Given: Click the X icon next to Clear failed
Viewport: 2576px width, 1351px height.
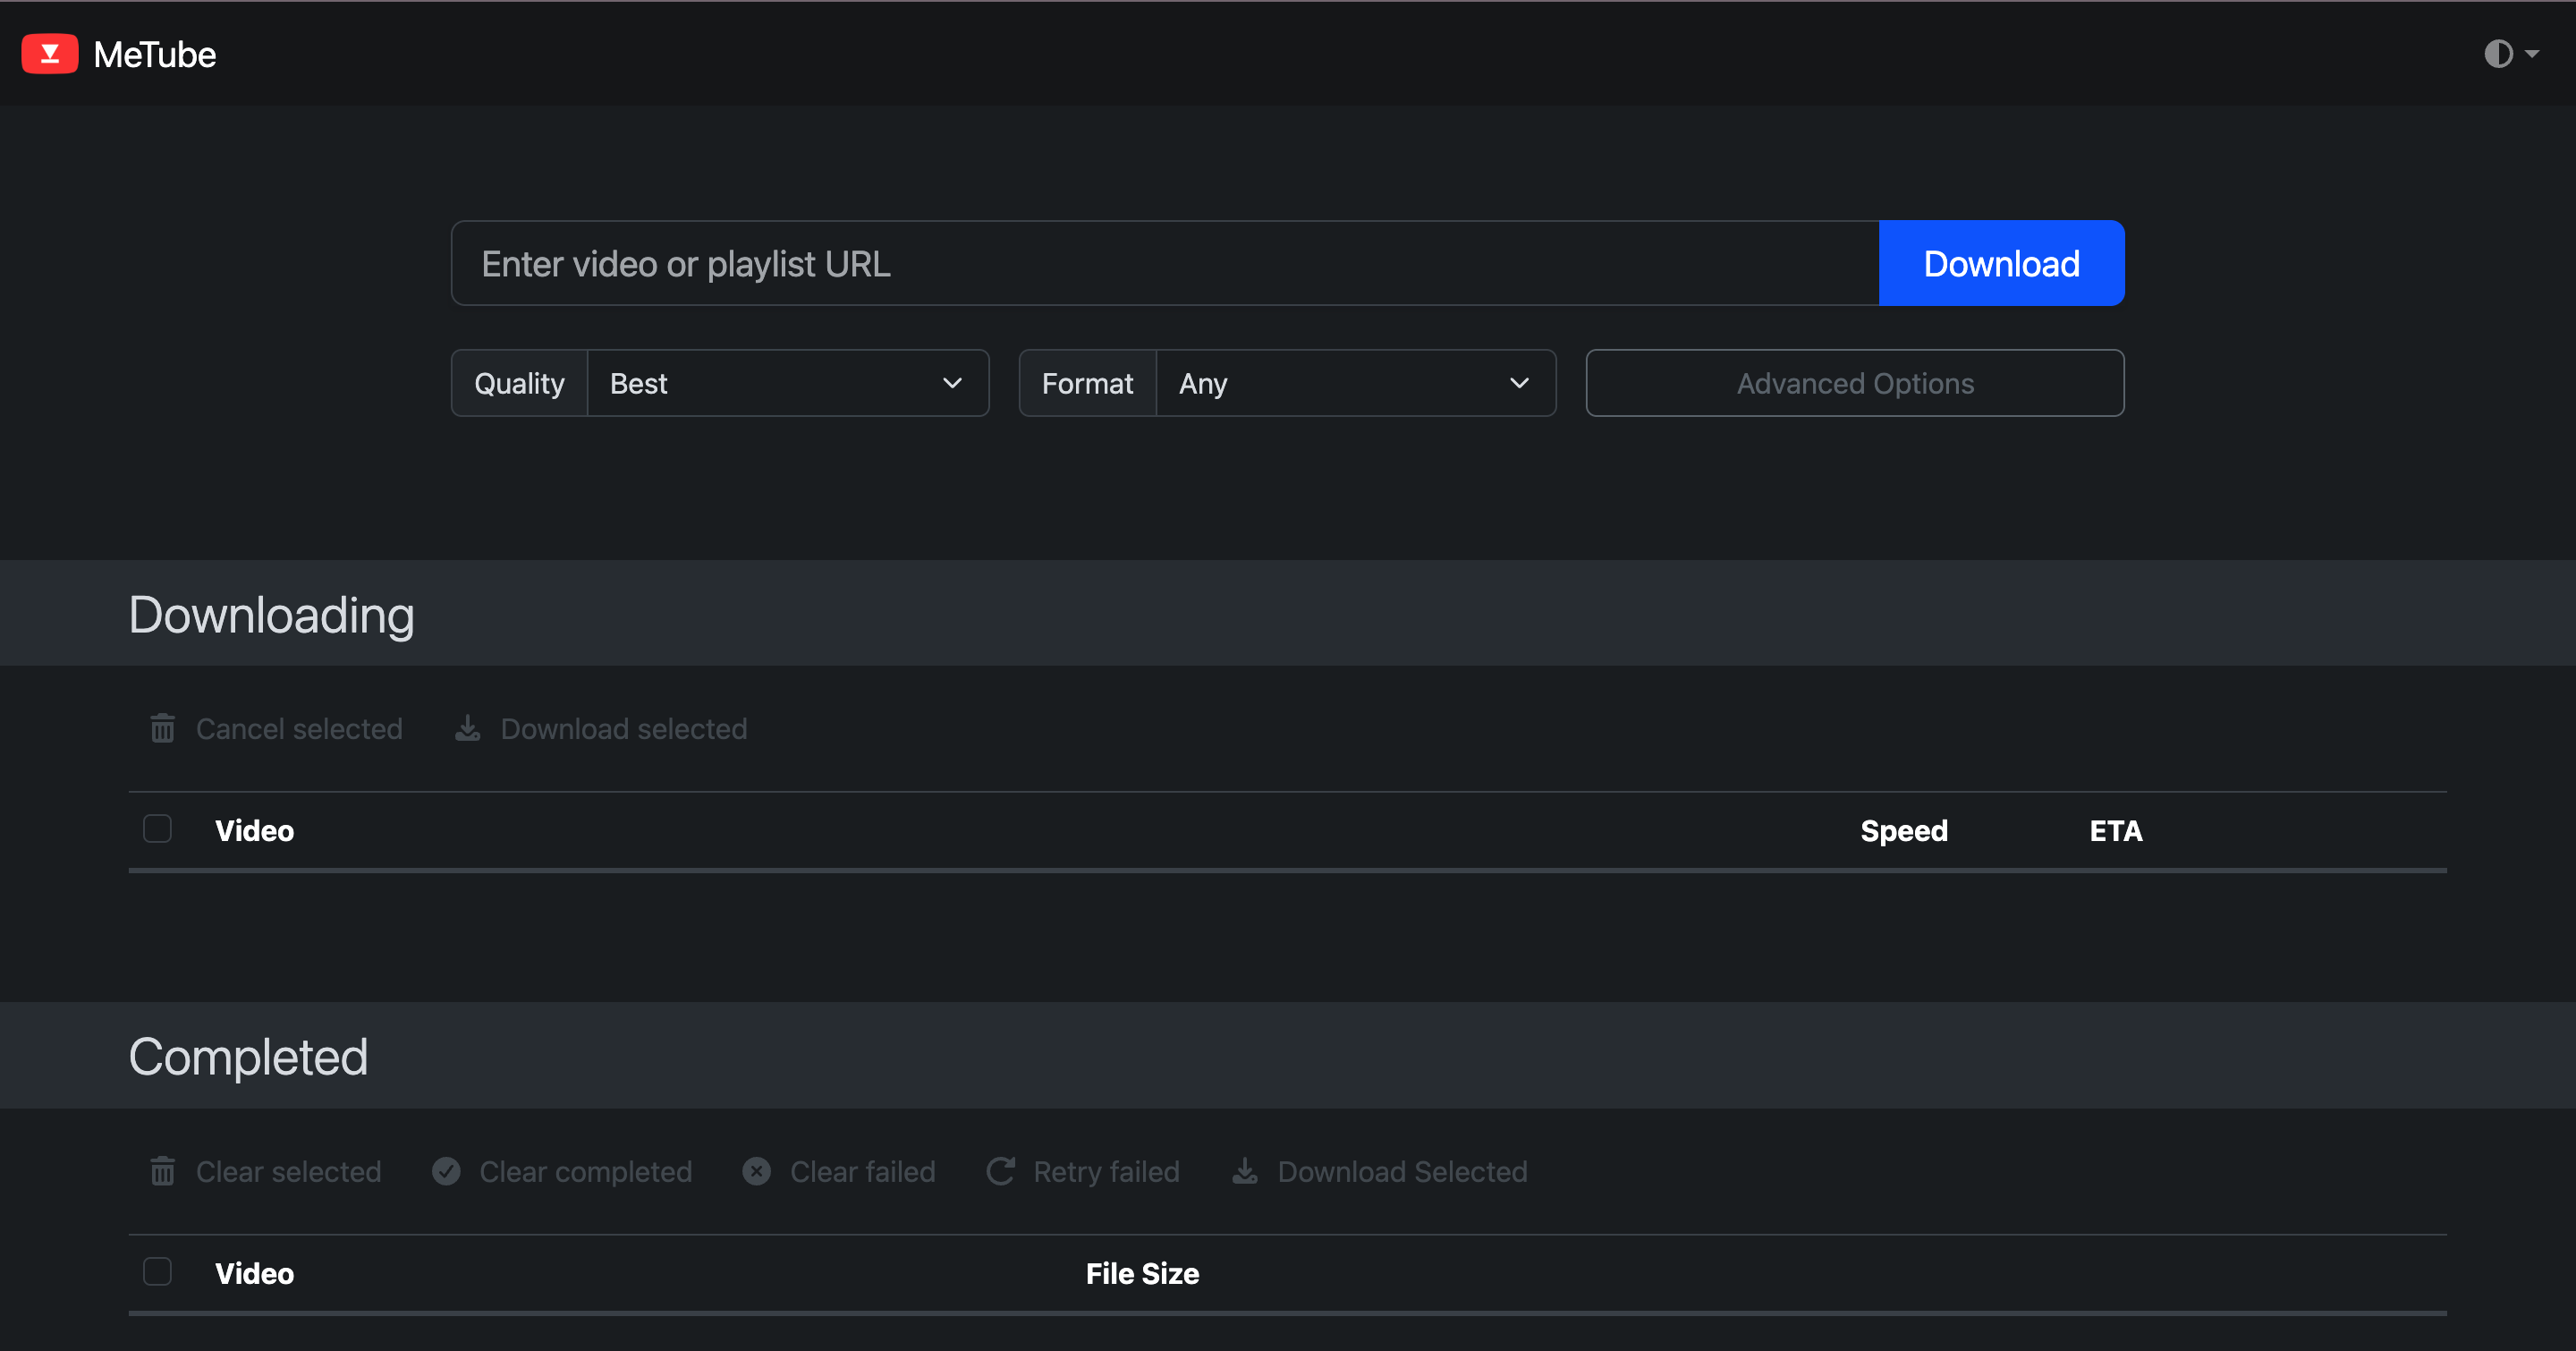Looking at the screenshot, I should click(757, 1171).
